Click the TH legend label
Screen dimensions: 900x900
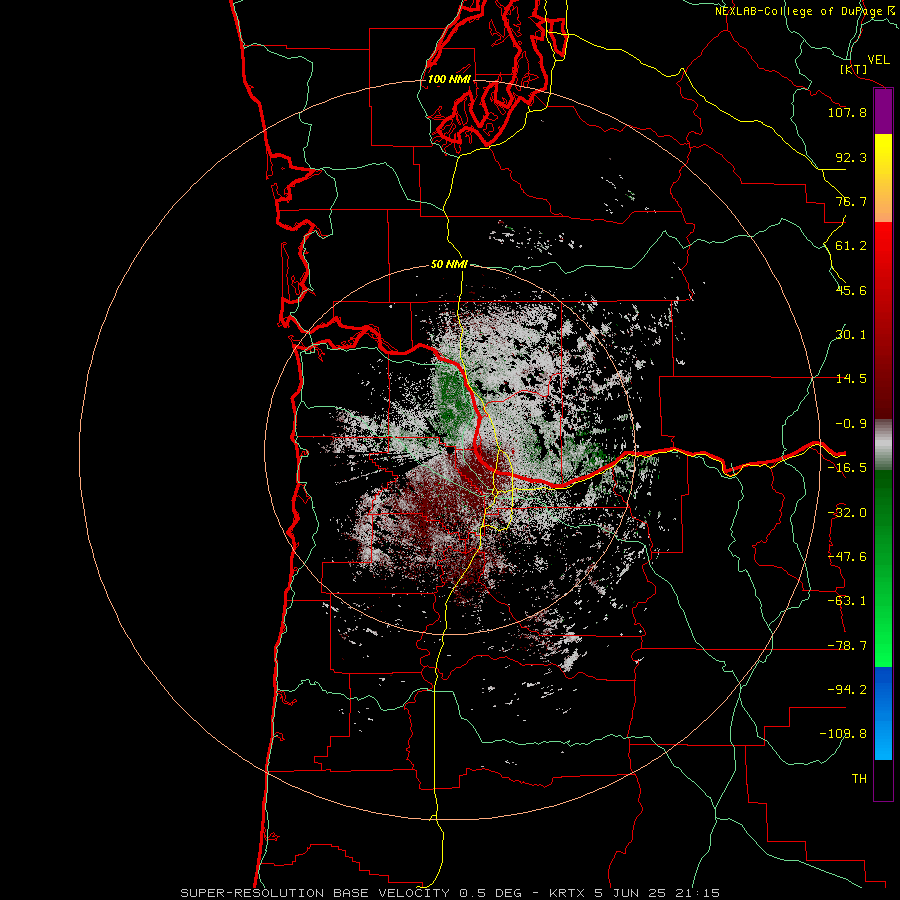(859, 779)
